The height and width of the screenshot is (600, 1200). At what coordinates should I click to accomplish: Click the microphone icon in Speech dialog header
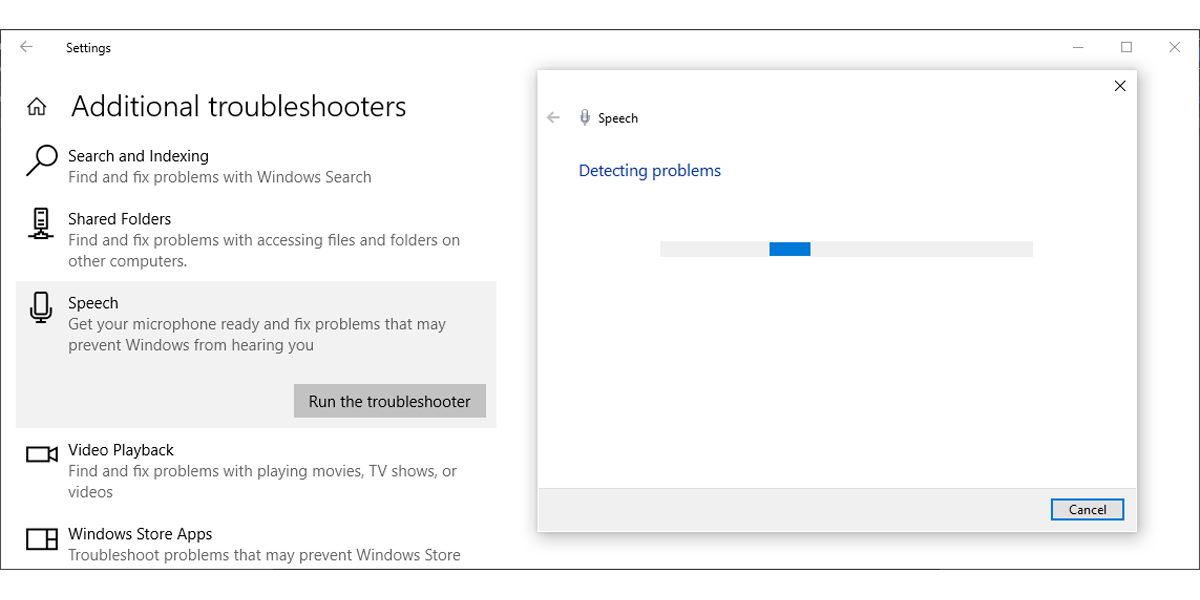[x=585, y=118]
